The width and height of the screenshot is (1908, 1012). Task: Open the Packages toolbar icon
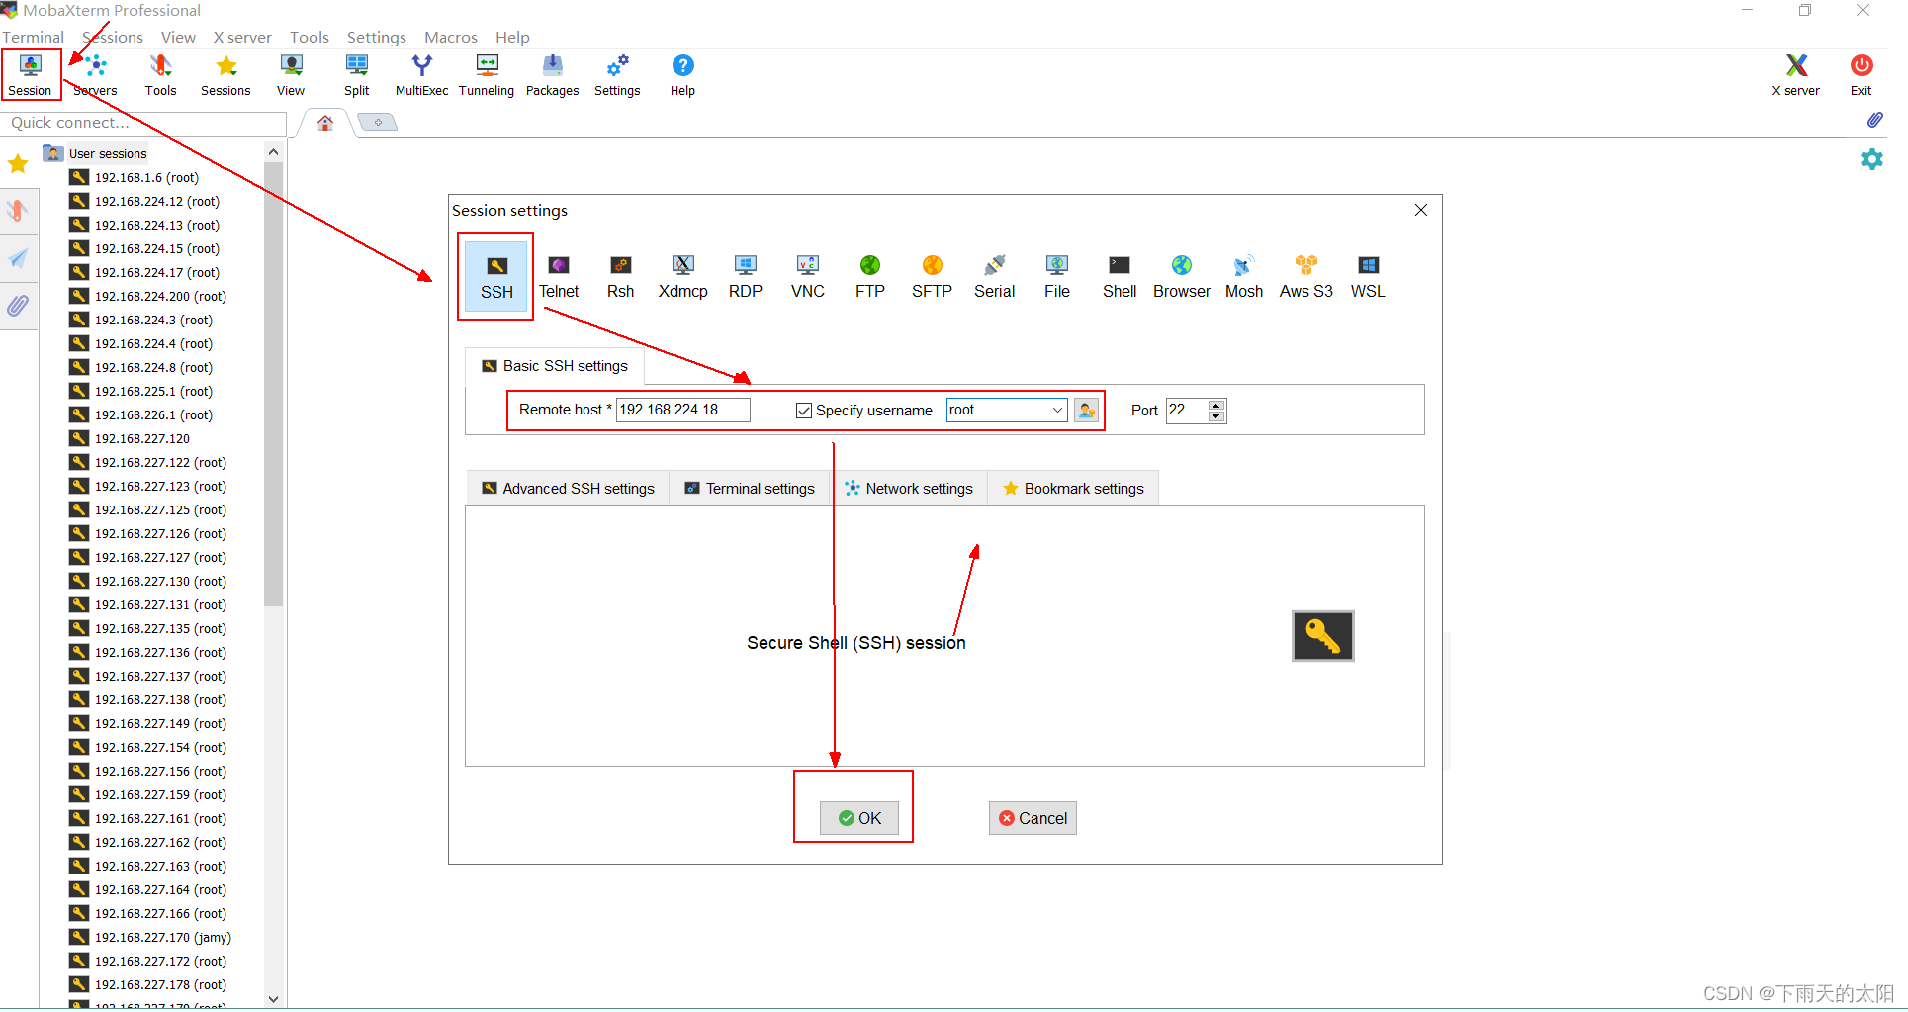coord(553,75)
